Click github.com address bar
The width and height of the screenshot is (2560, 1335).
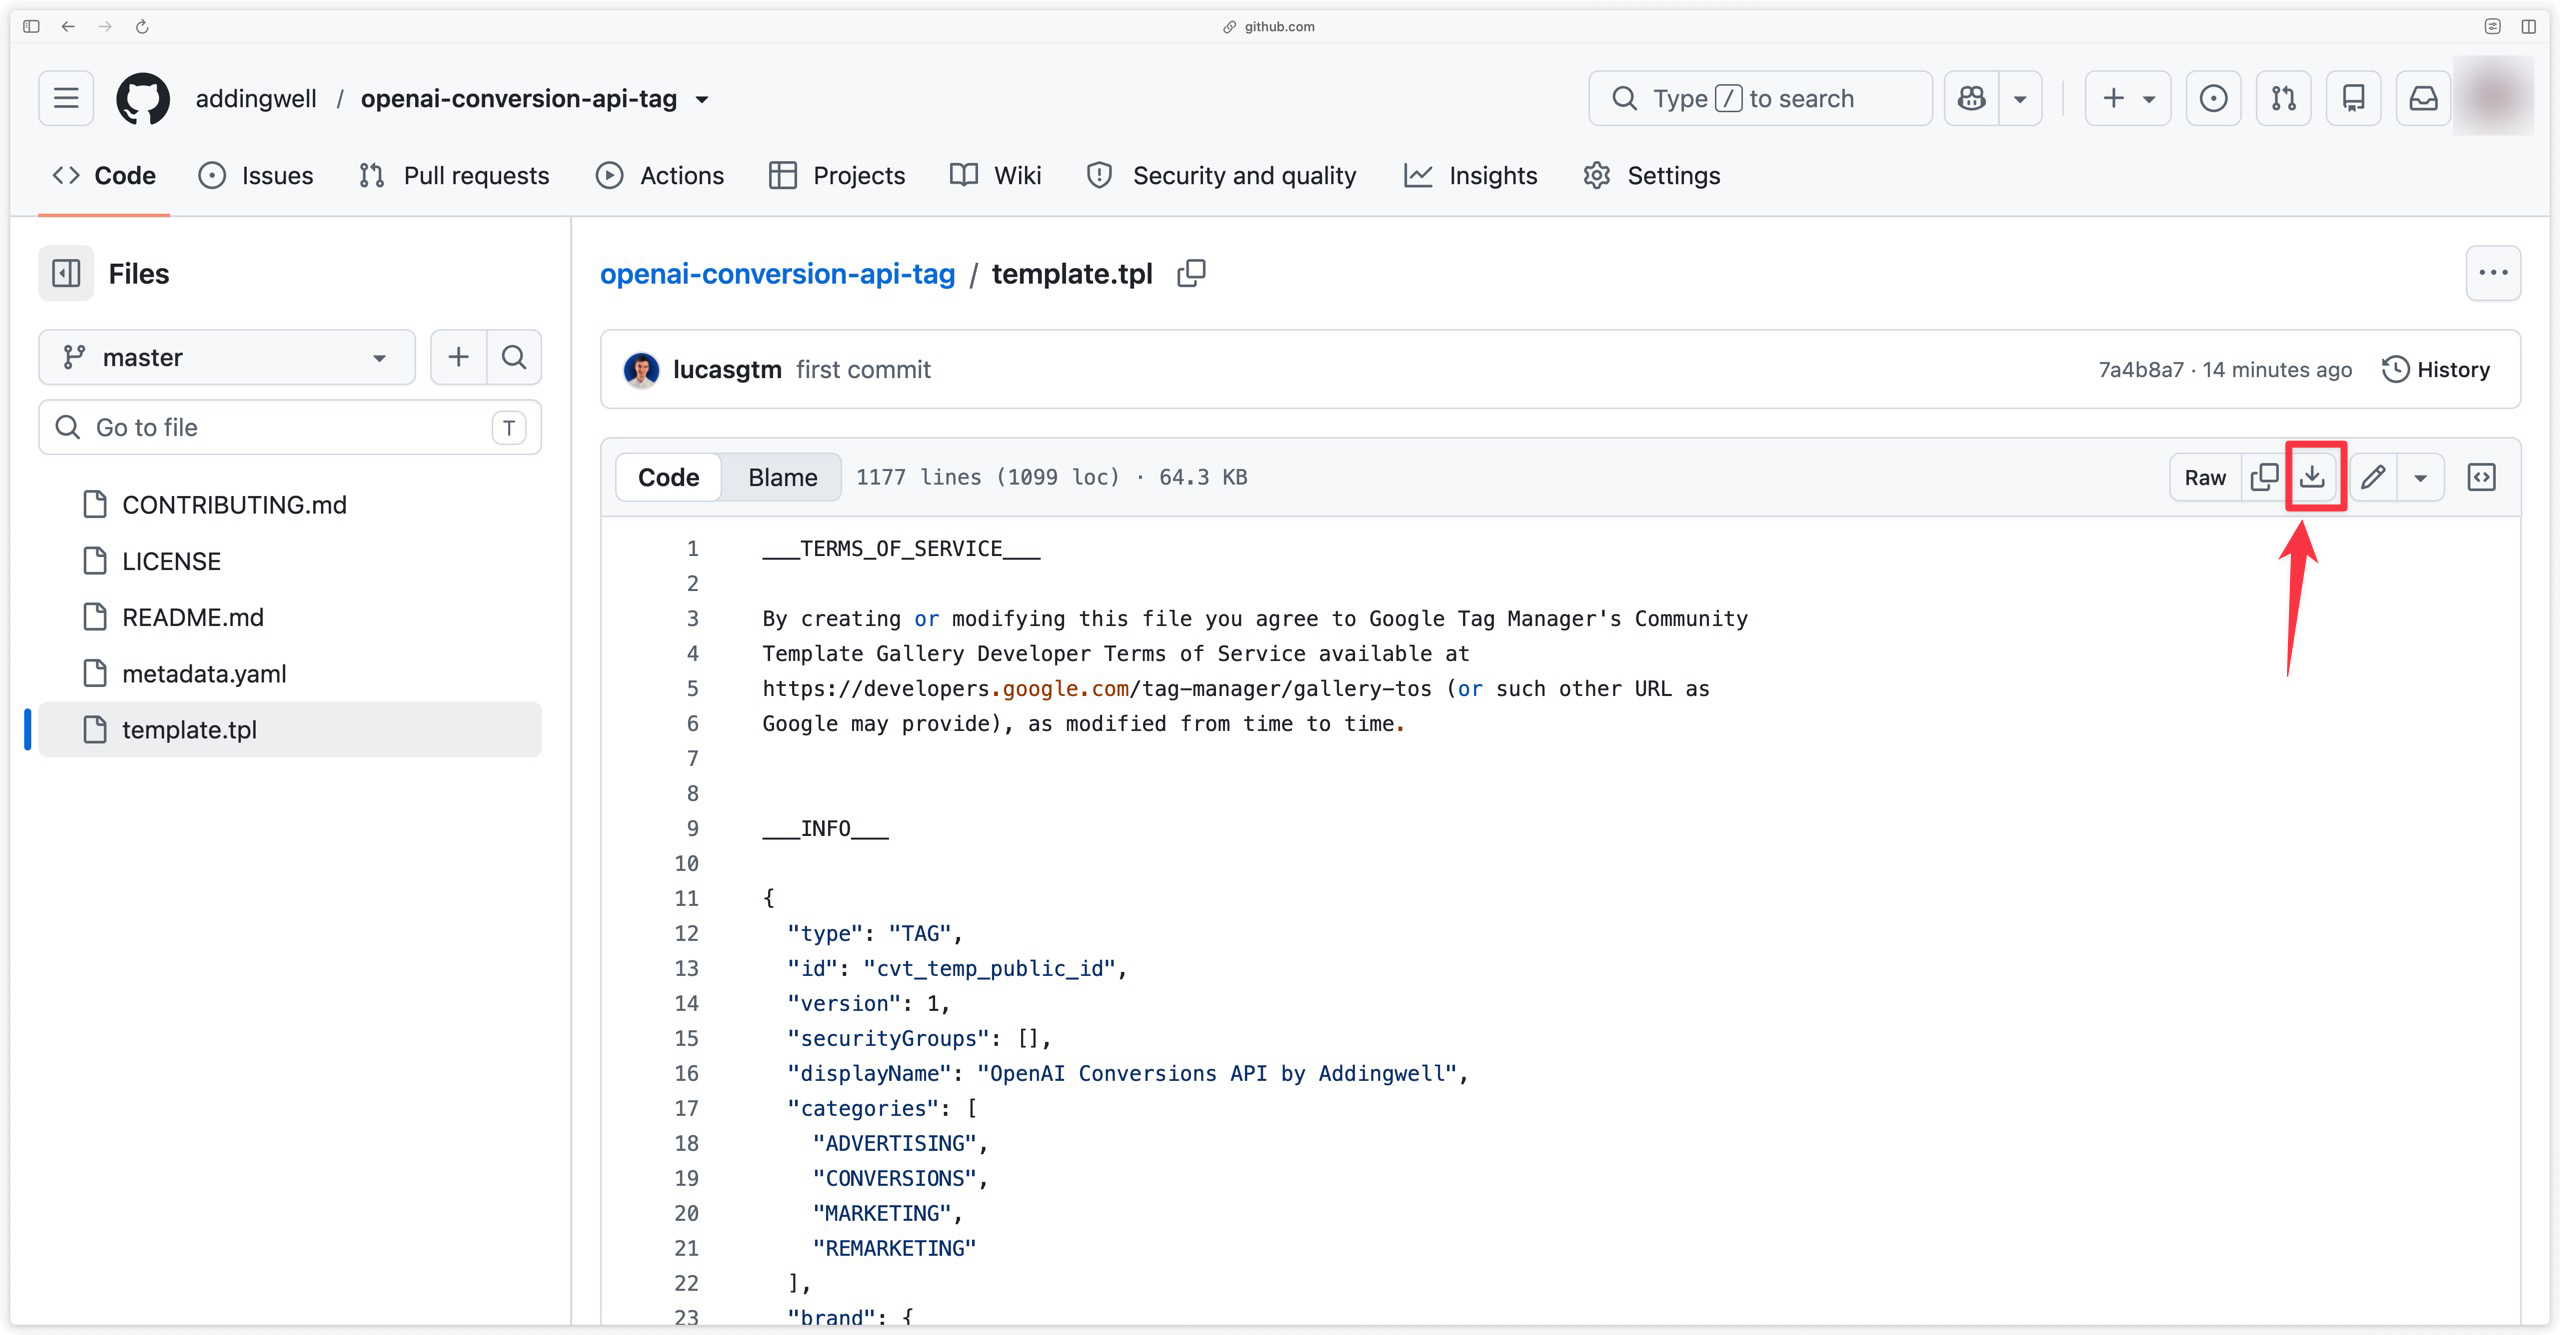pyautogui.click(x=1270, y=27)
